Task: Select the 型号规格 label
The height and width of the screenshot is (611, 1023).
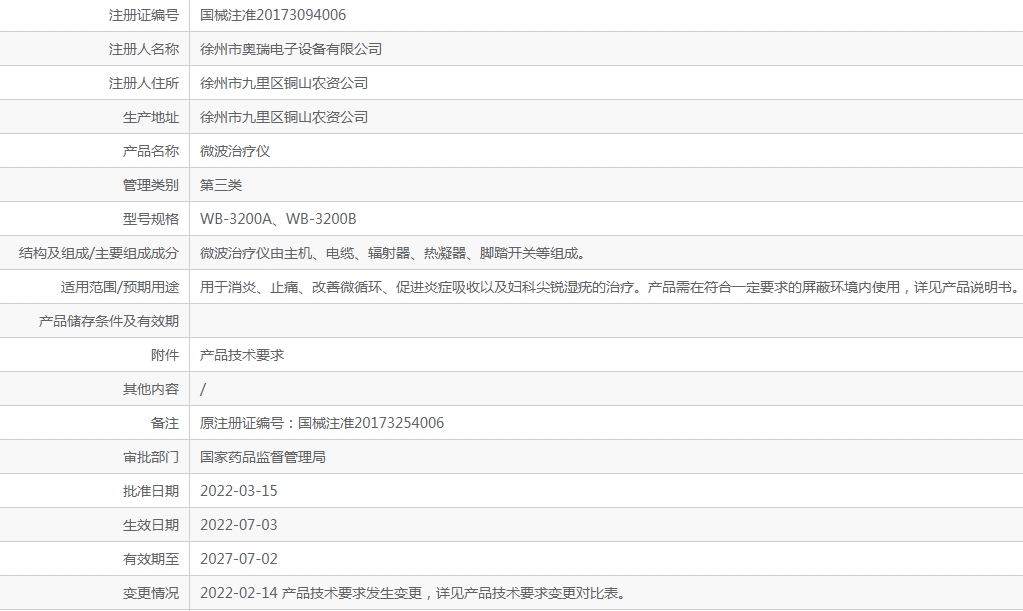Action: pyautogui.click(x=151, y=218)
